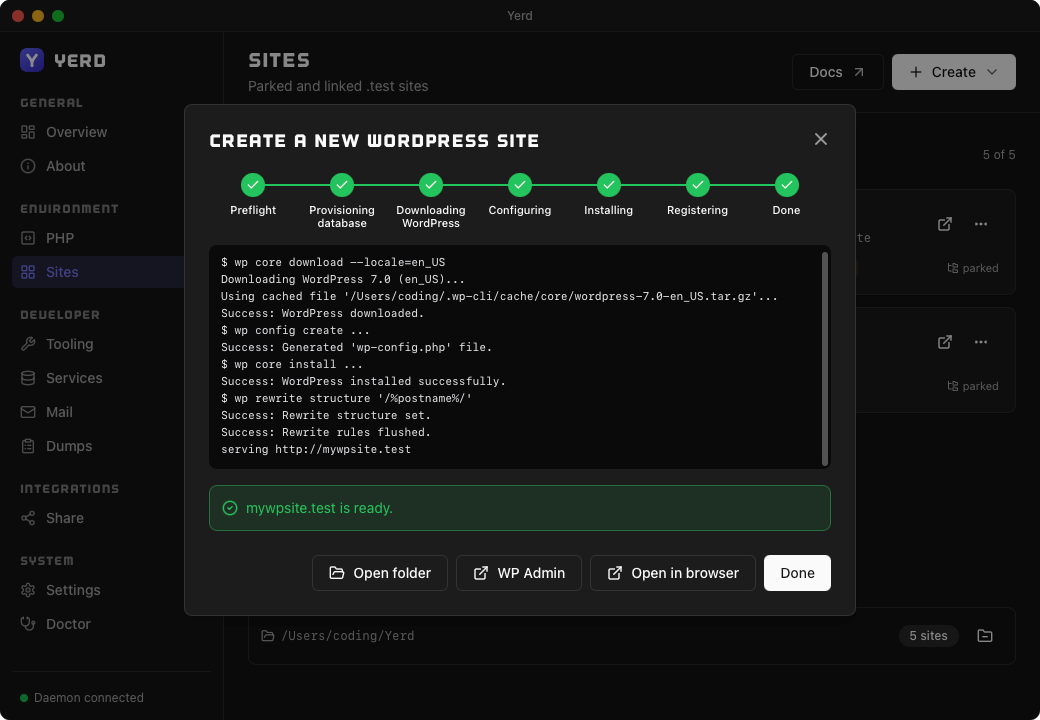The width and height of the screenshot is (1040, 720).
Task: Click the Yerd logo icon in sidebar
Action: tap(32, 60)
